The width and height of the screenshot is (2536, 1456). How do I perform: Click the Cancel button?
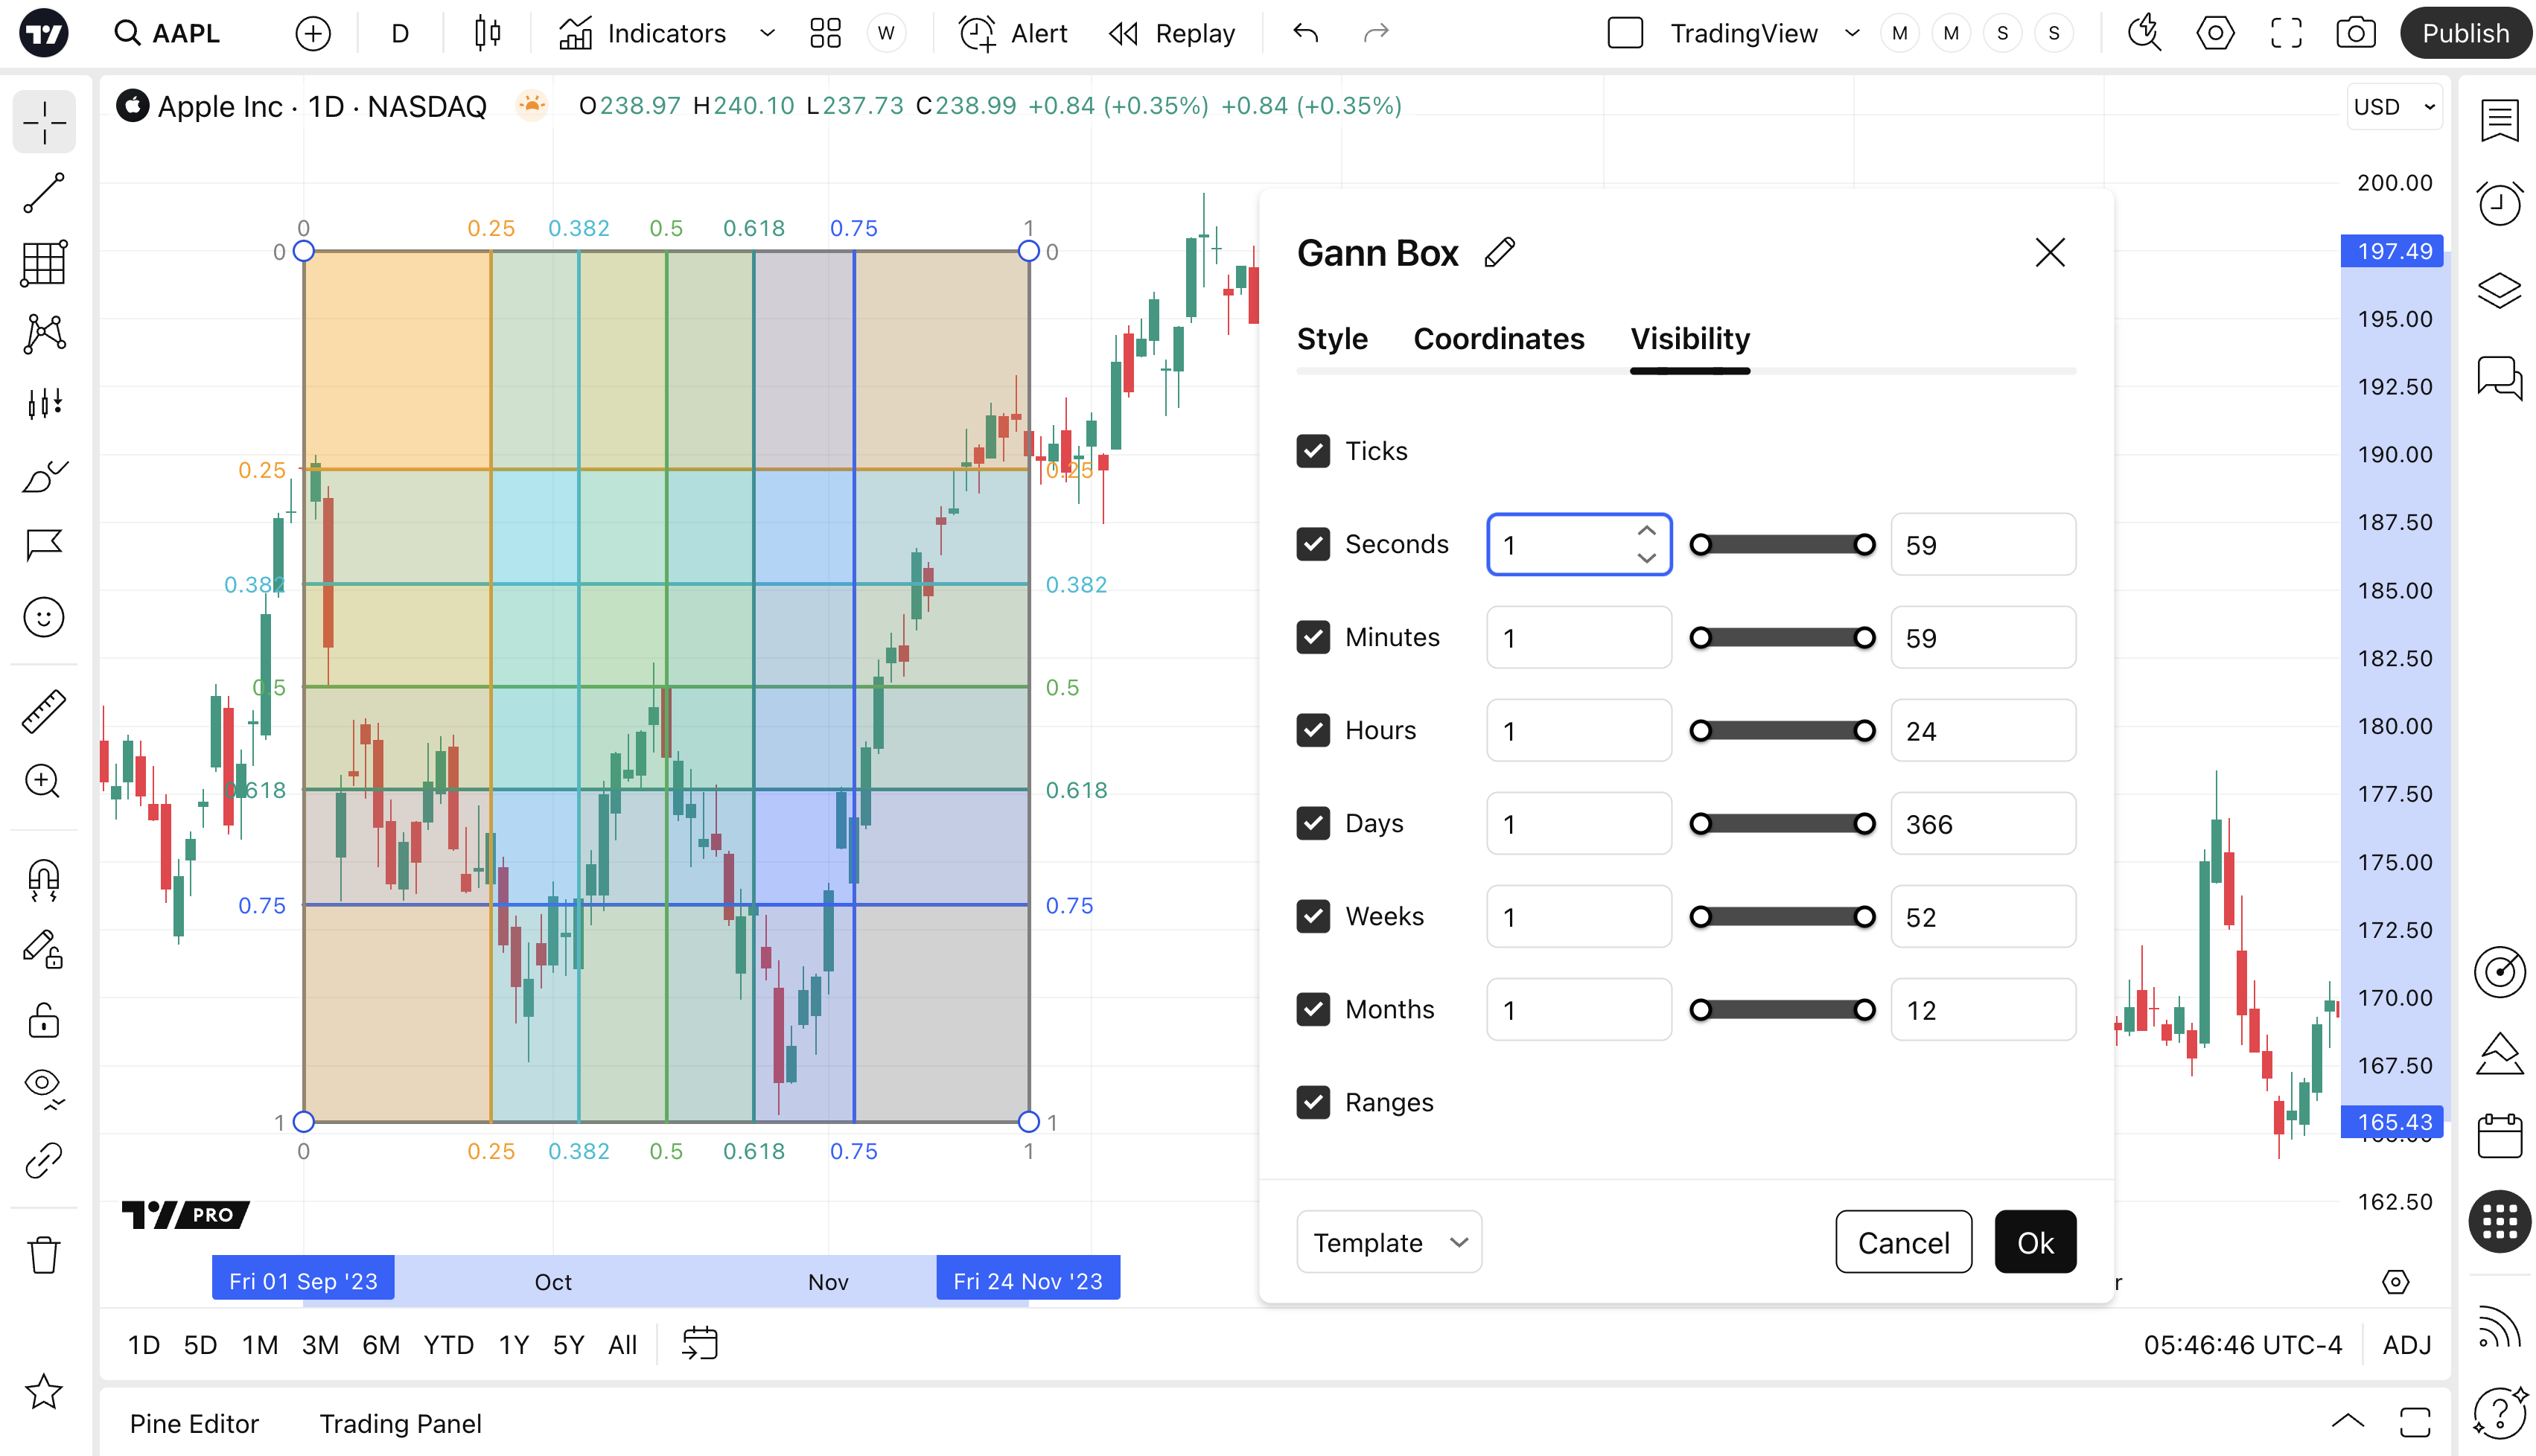point(1903,1242)
